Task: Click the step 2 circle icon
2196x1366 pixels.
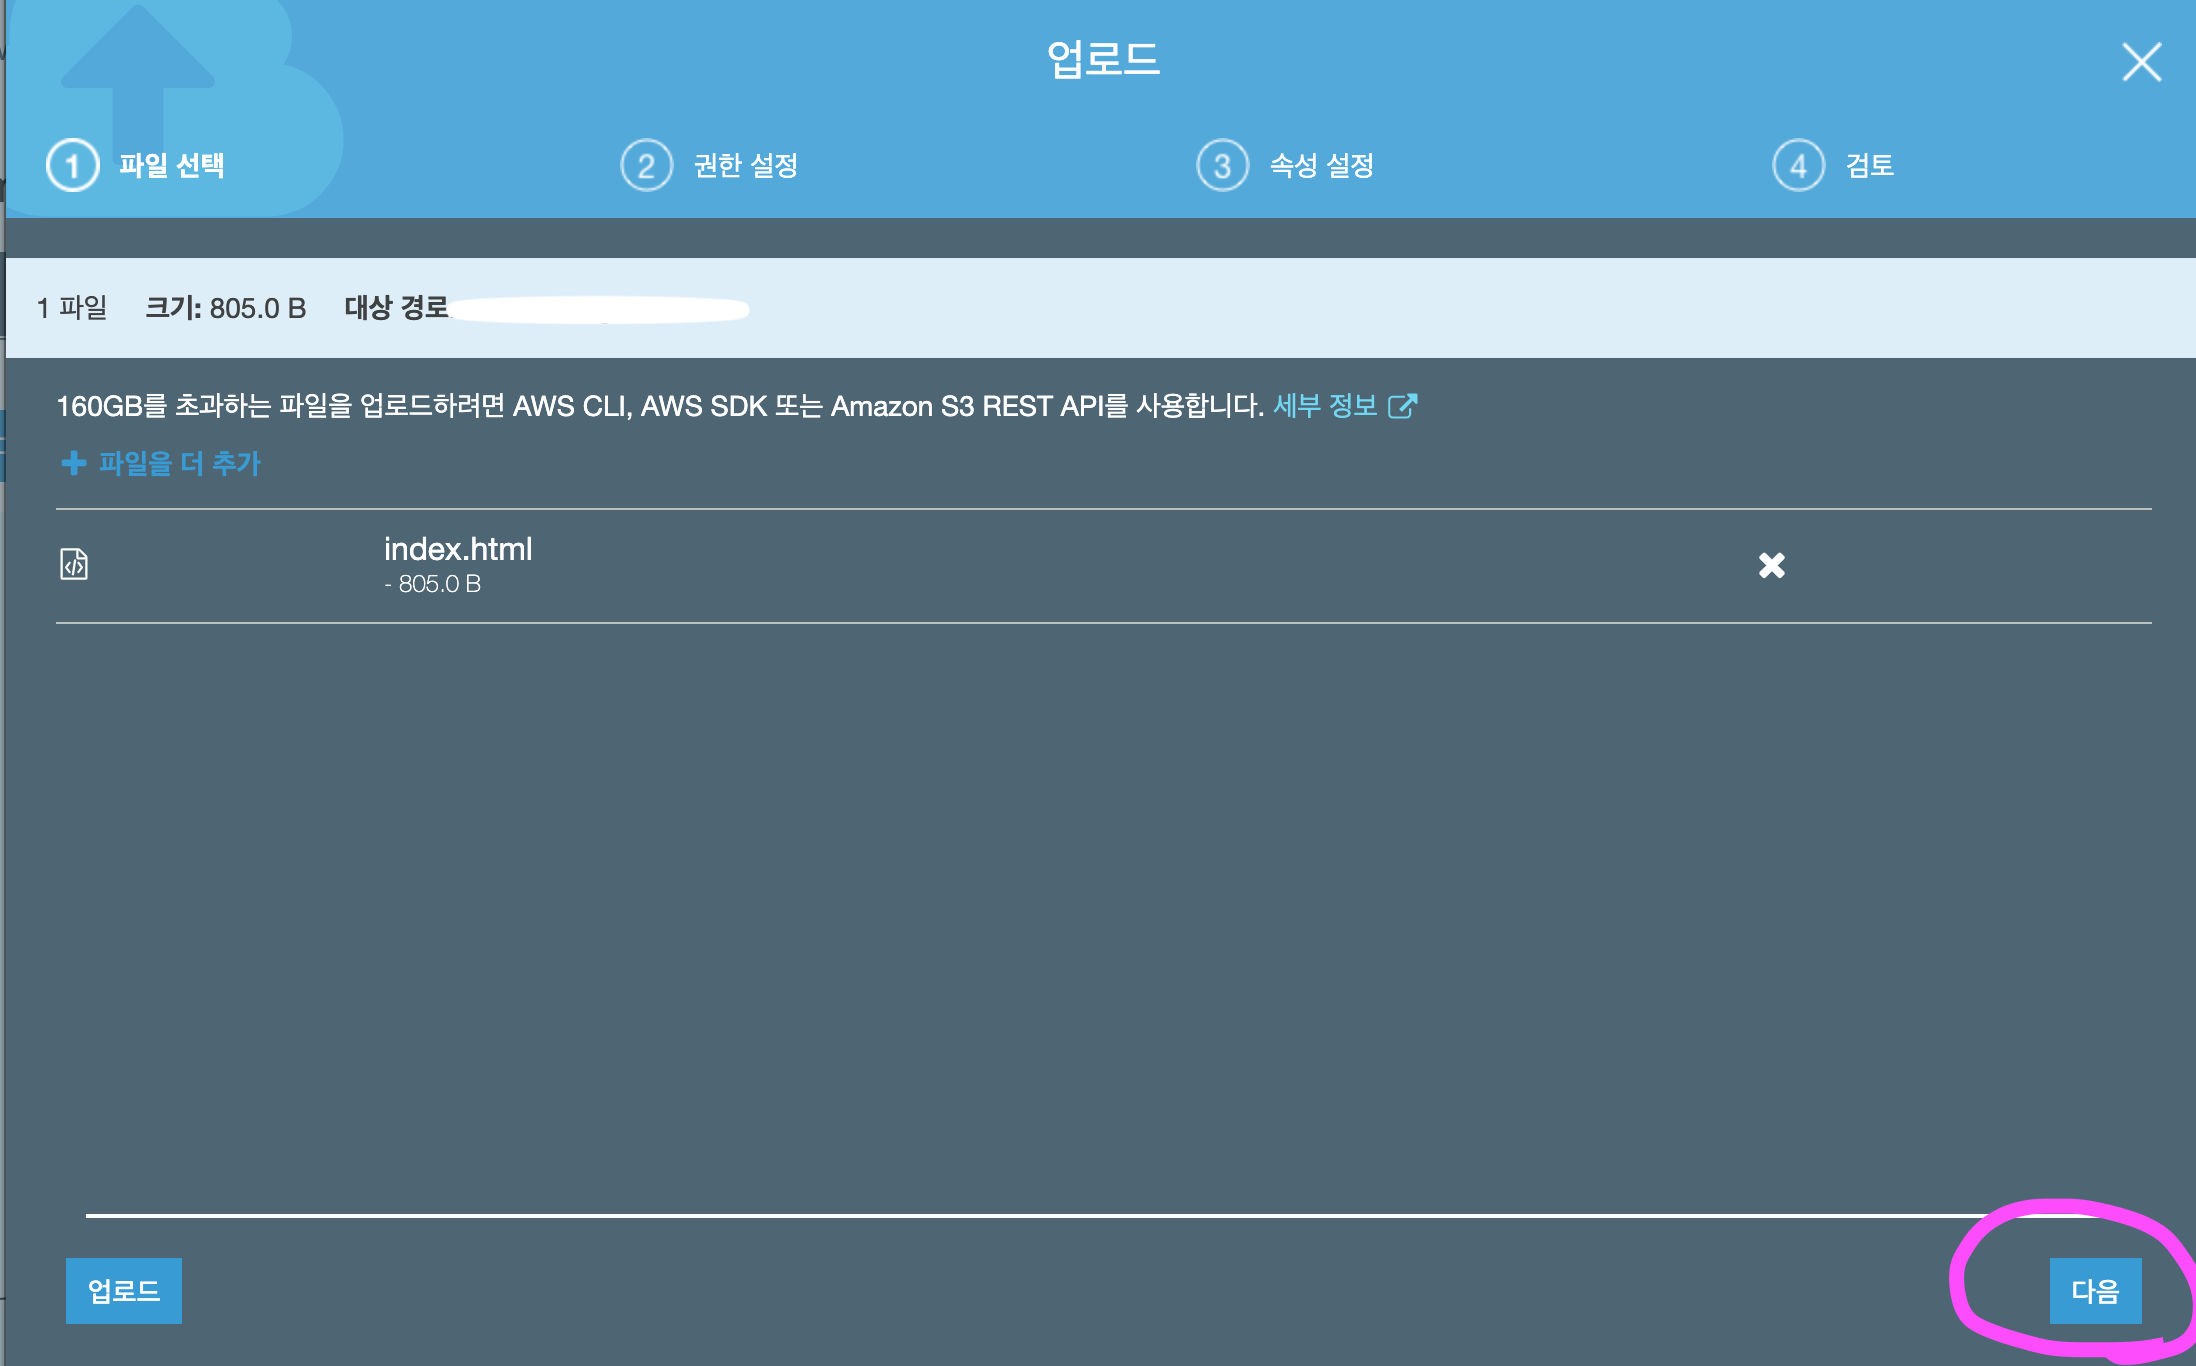Action: (x=647, y=166)
